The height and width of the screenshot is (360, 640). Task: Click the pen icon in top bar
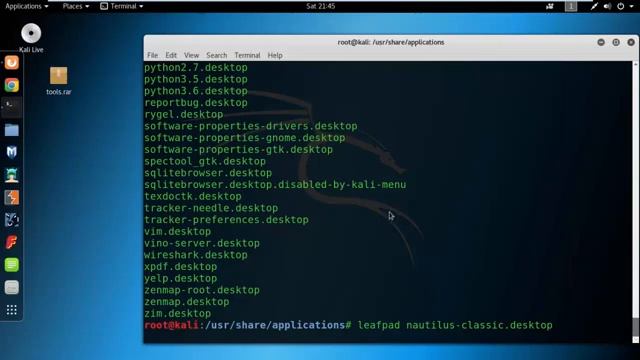point(594,6)
